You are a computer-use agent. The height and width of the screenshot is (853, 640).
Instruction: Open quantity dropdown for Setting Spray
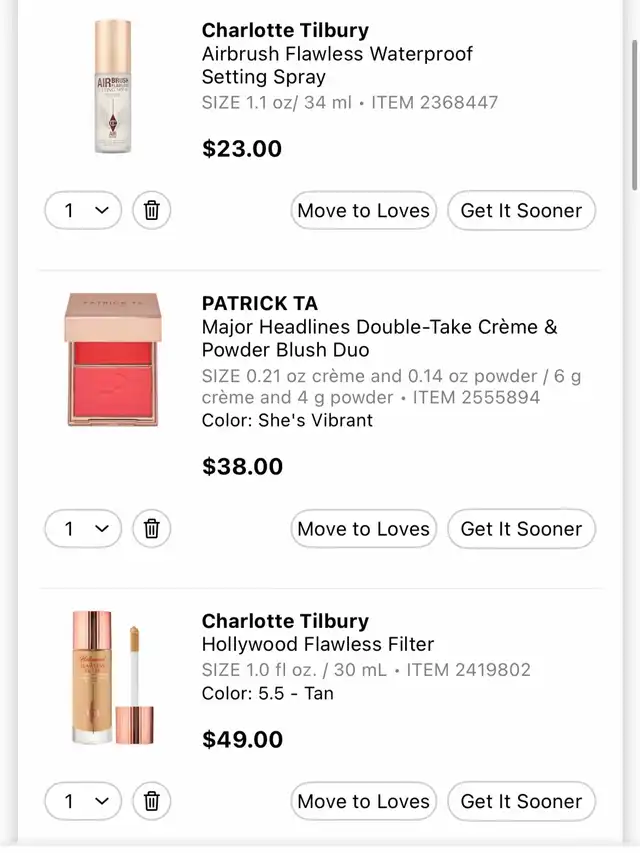83,210
